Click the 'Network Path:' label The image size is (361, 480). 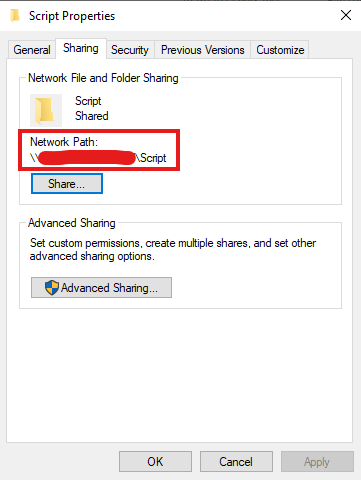click(64, 142)
